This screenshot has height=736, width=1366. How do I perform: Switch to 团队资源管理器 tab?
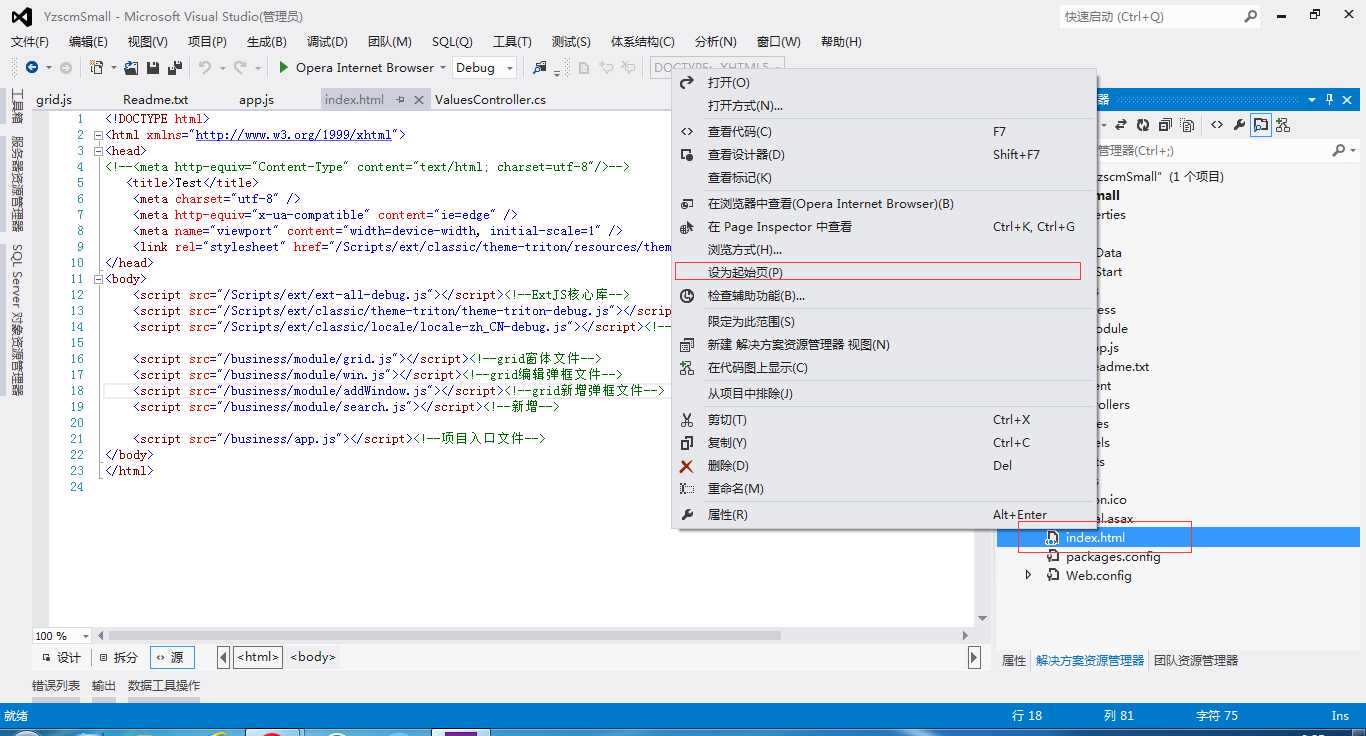(1196, 660)
